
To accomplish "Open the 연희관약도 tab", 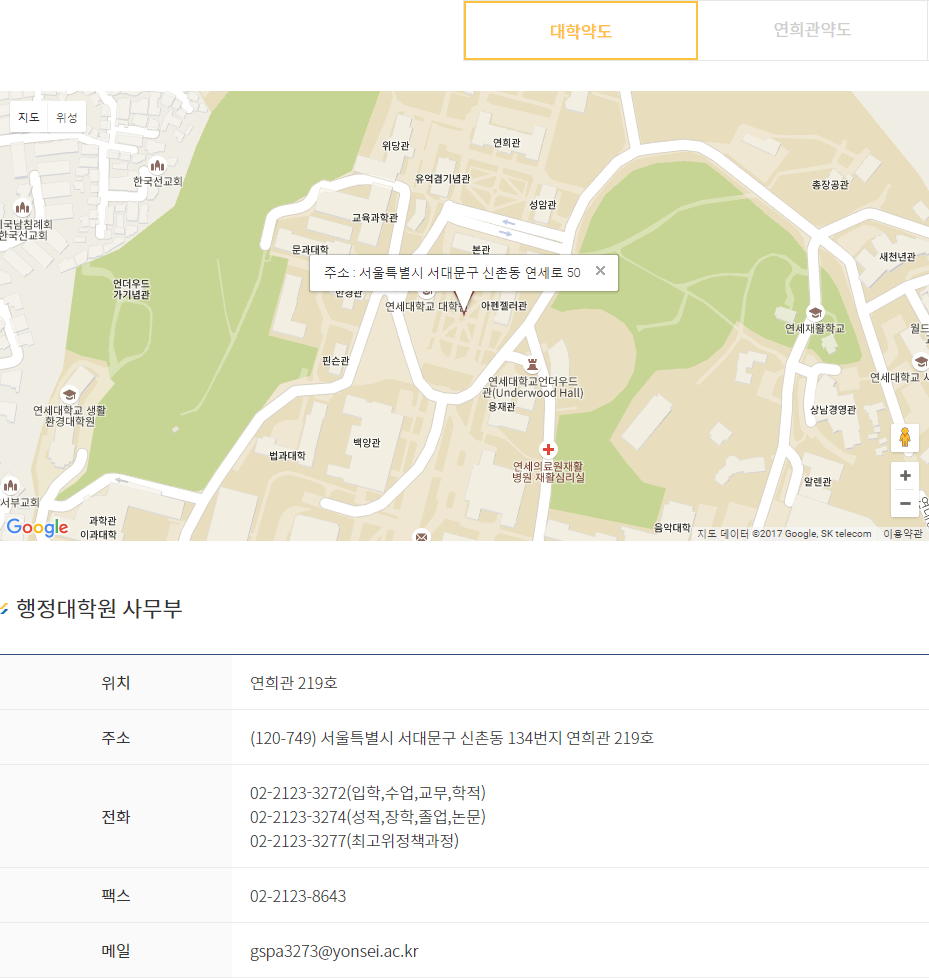I will point(812,31).
